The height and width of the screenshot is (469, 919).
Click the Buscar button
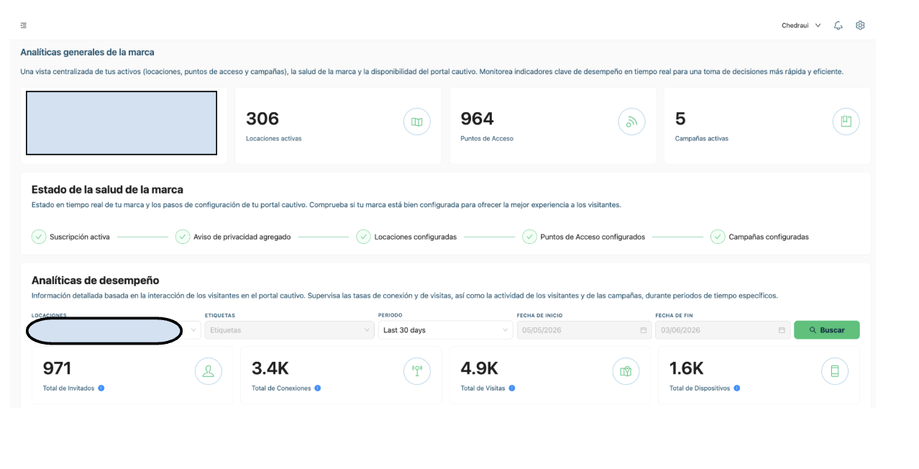click(x=826, y=330)
